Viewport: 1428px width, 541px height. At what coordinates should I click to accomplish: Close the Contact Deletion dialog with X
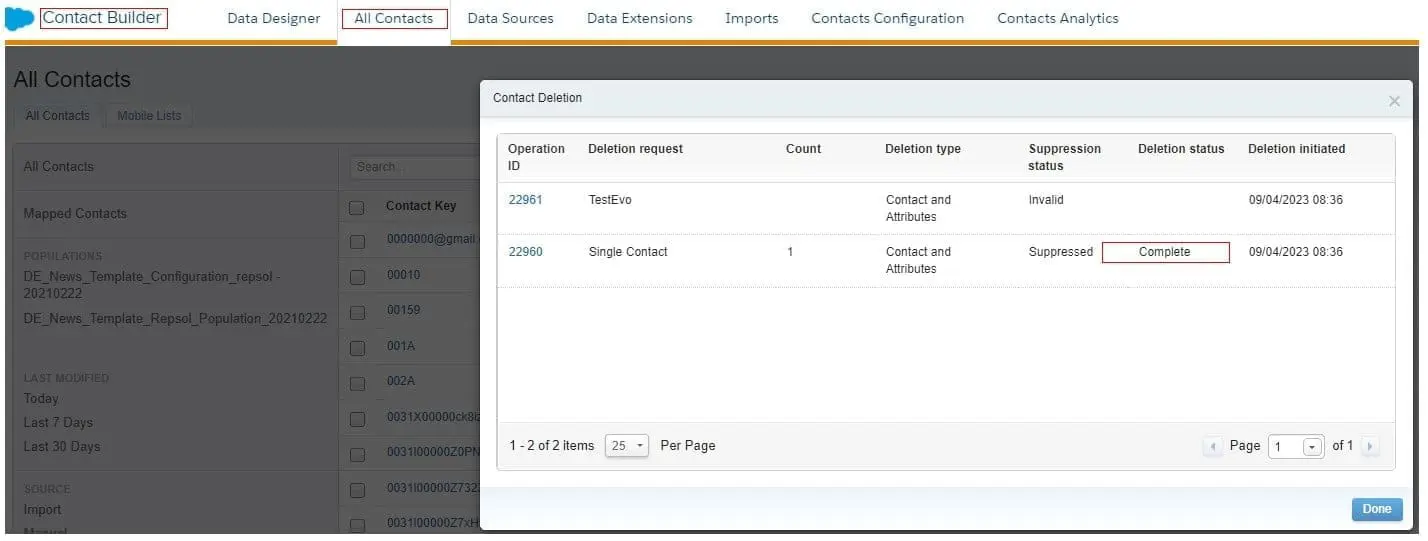[1394, 101]
